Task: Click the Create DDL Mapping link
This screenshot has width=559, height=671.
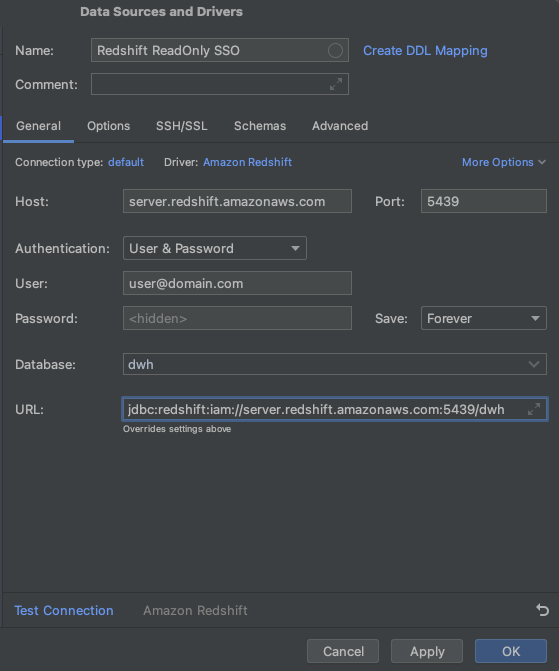Action: coord(425,50)
